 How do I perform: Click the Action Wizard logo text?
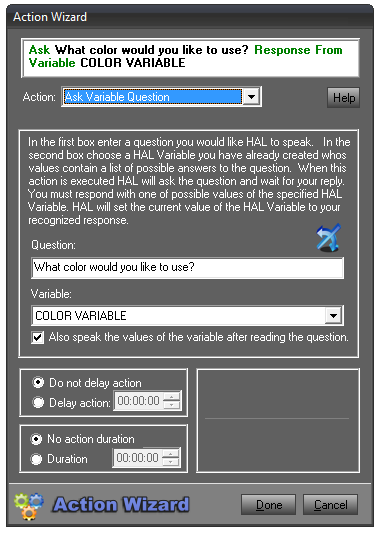121,504
